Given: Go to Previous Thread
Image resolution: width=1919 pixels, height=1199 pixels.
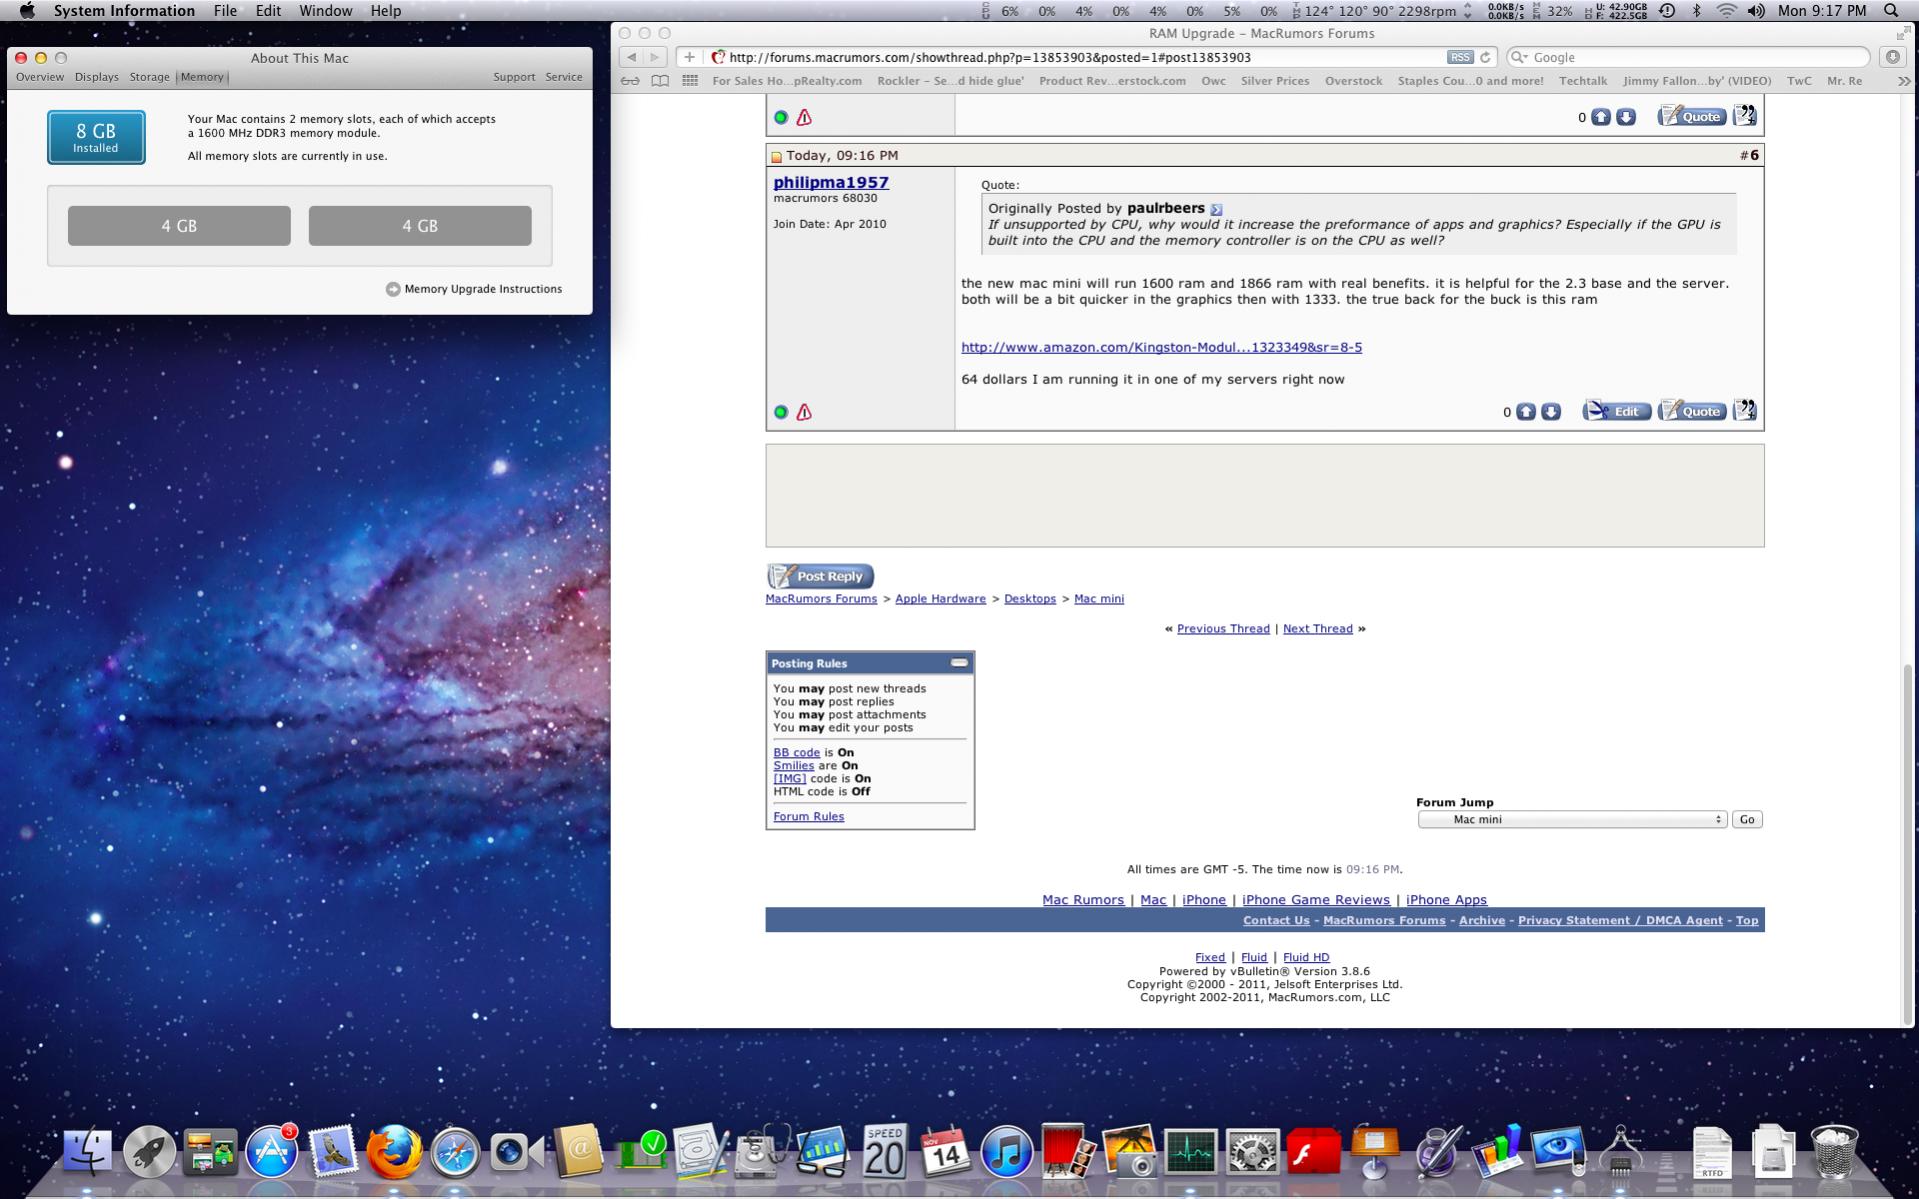Looking at the screenshot, I should pyautogui.click(x=1223, y=629).
